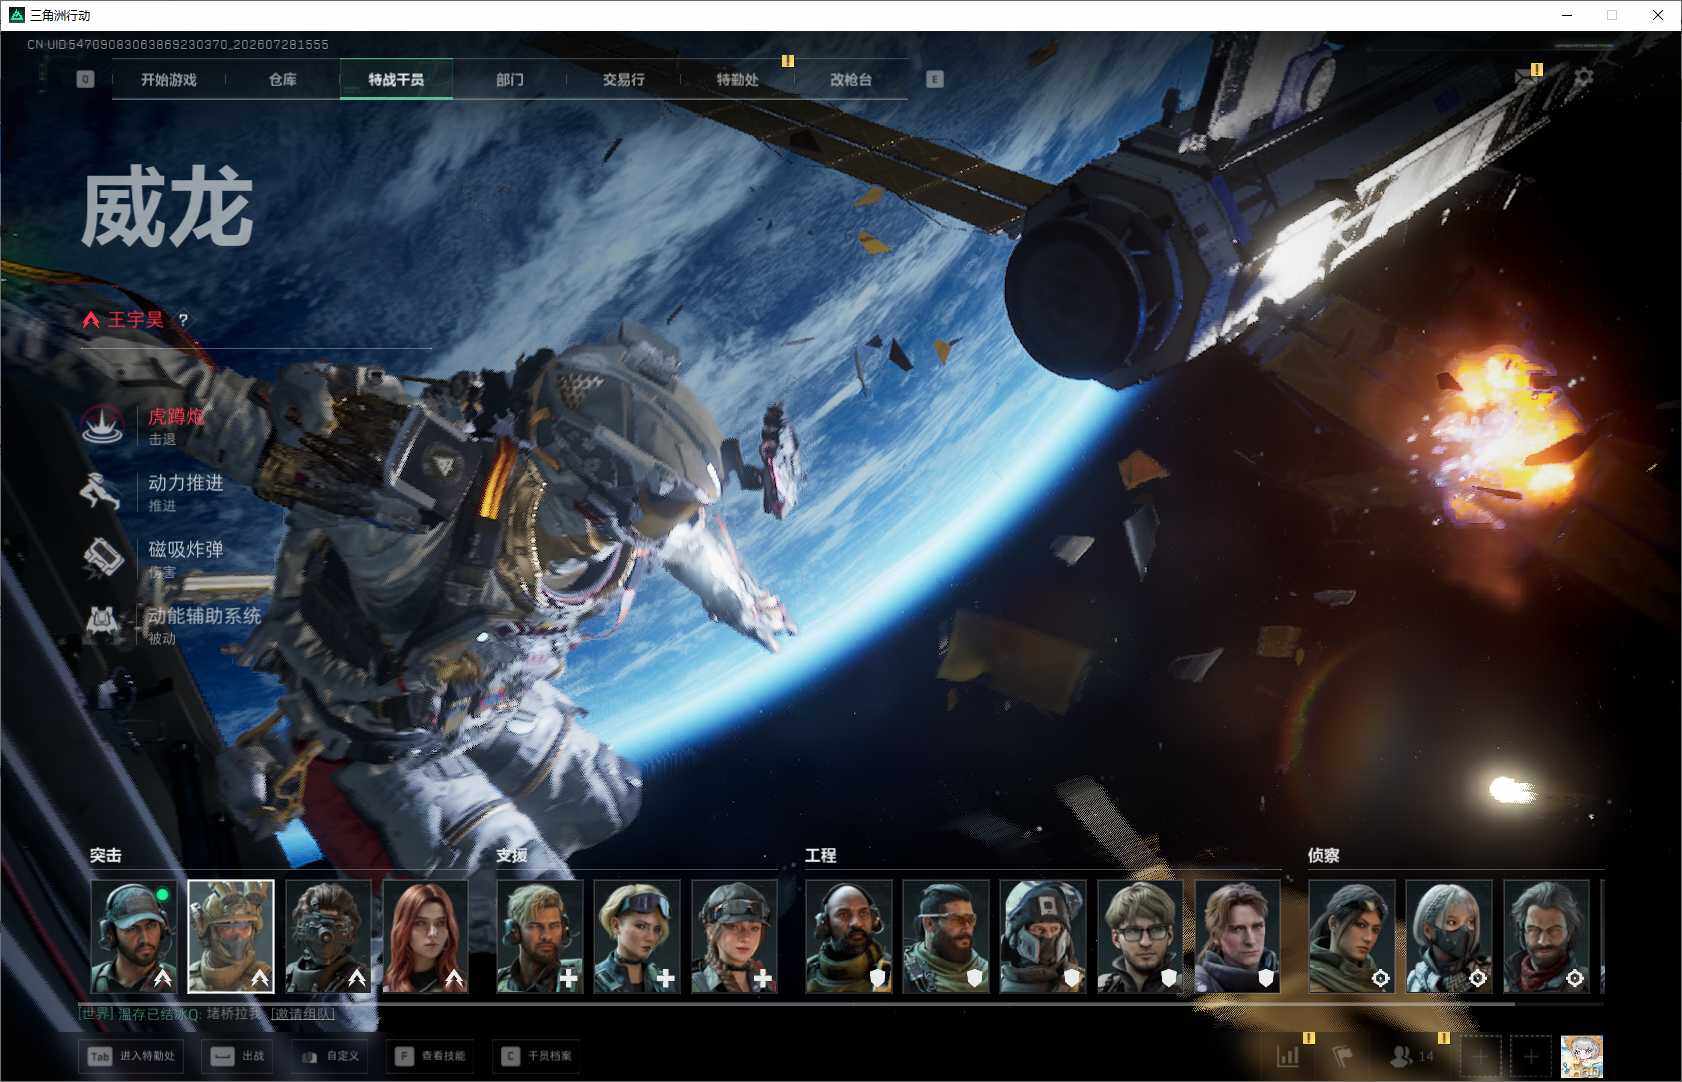
Task: Select the first 工程 operator with headset
Action: [x=849, y=937]
